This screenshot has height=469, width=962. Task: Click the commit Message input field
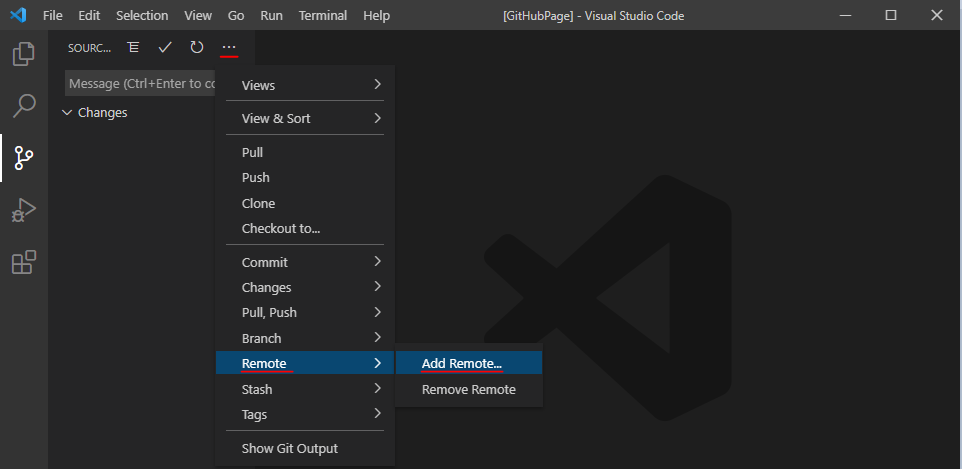[140, 83]
